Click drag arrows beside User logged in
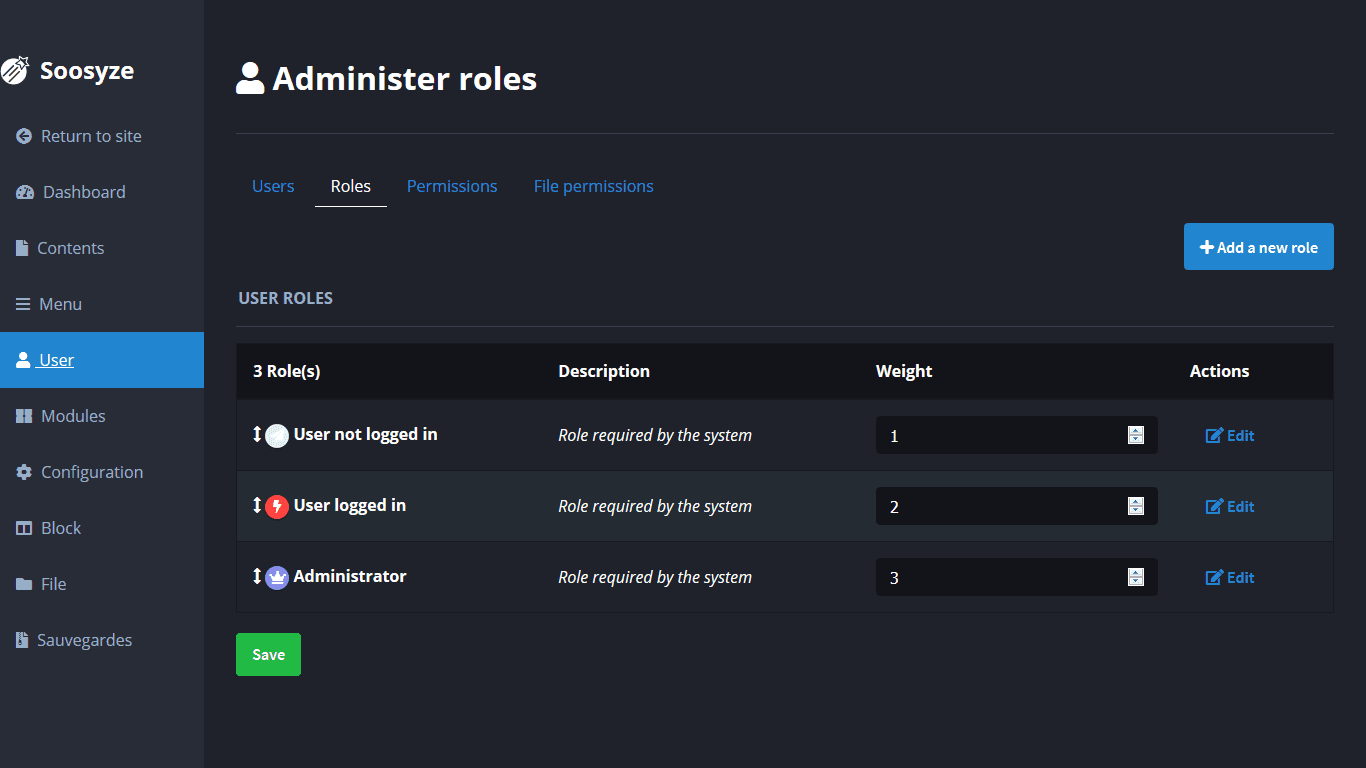The image size is (1366, 768). click(257, 505)
